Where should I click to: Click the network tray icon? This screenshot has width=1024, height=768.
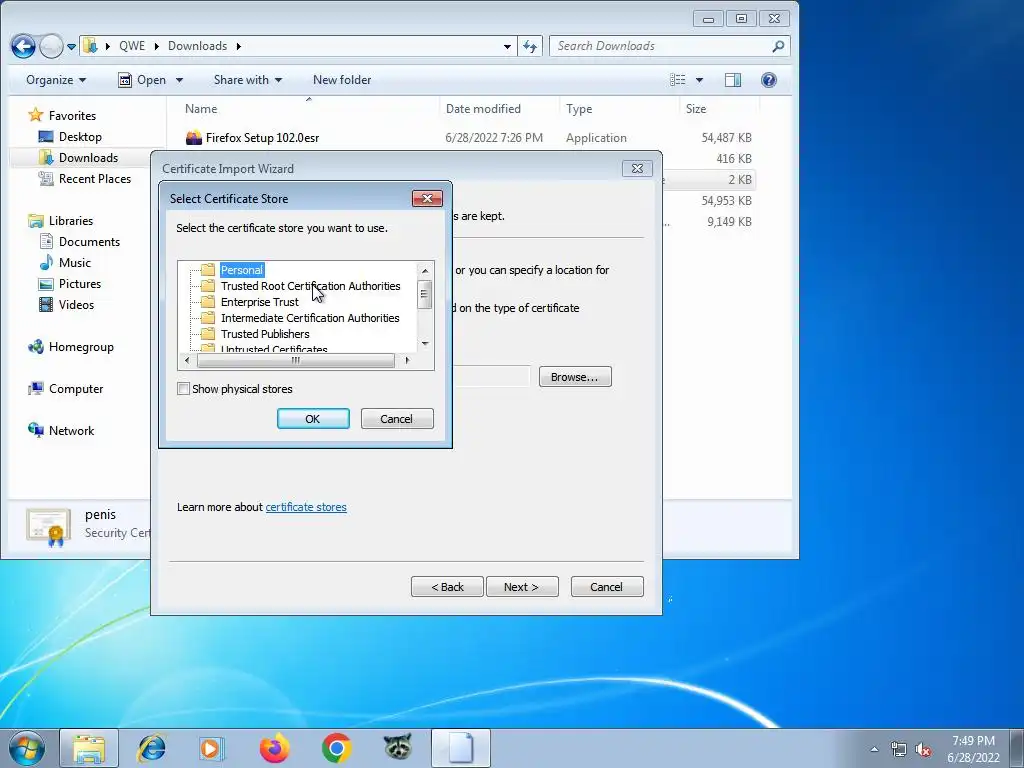899,749
